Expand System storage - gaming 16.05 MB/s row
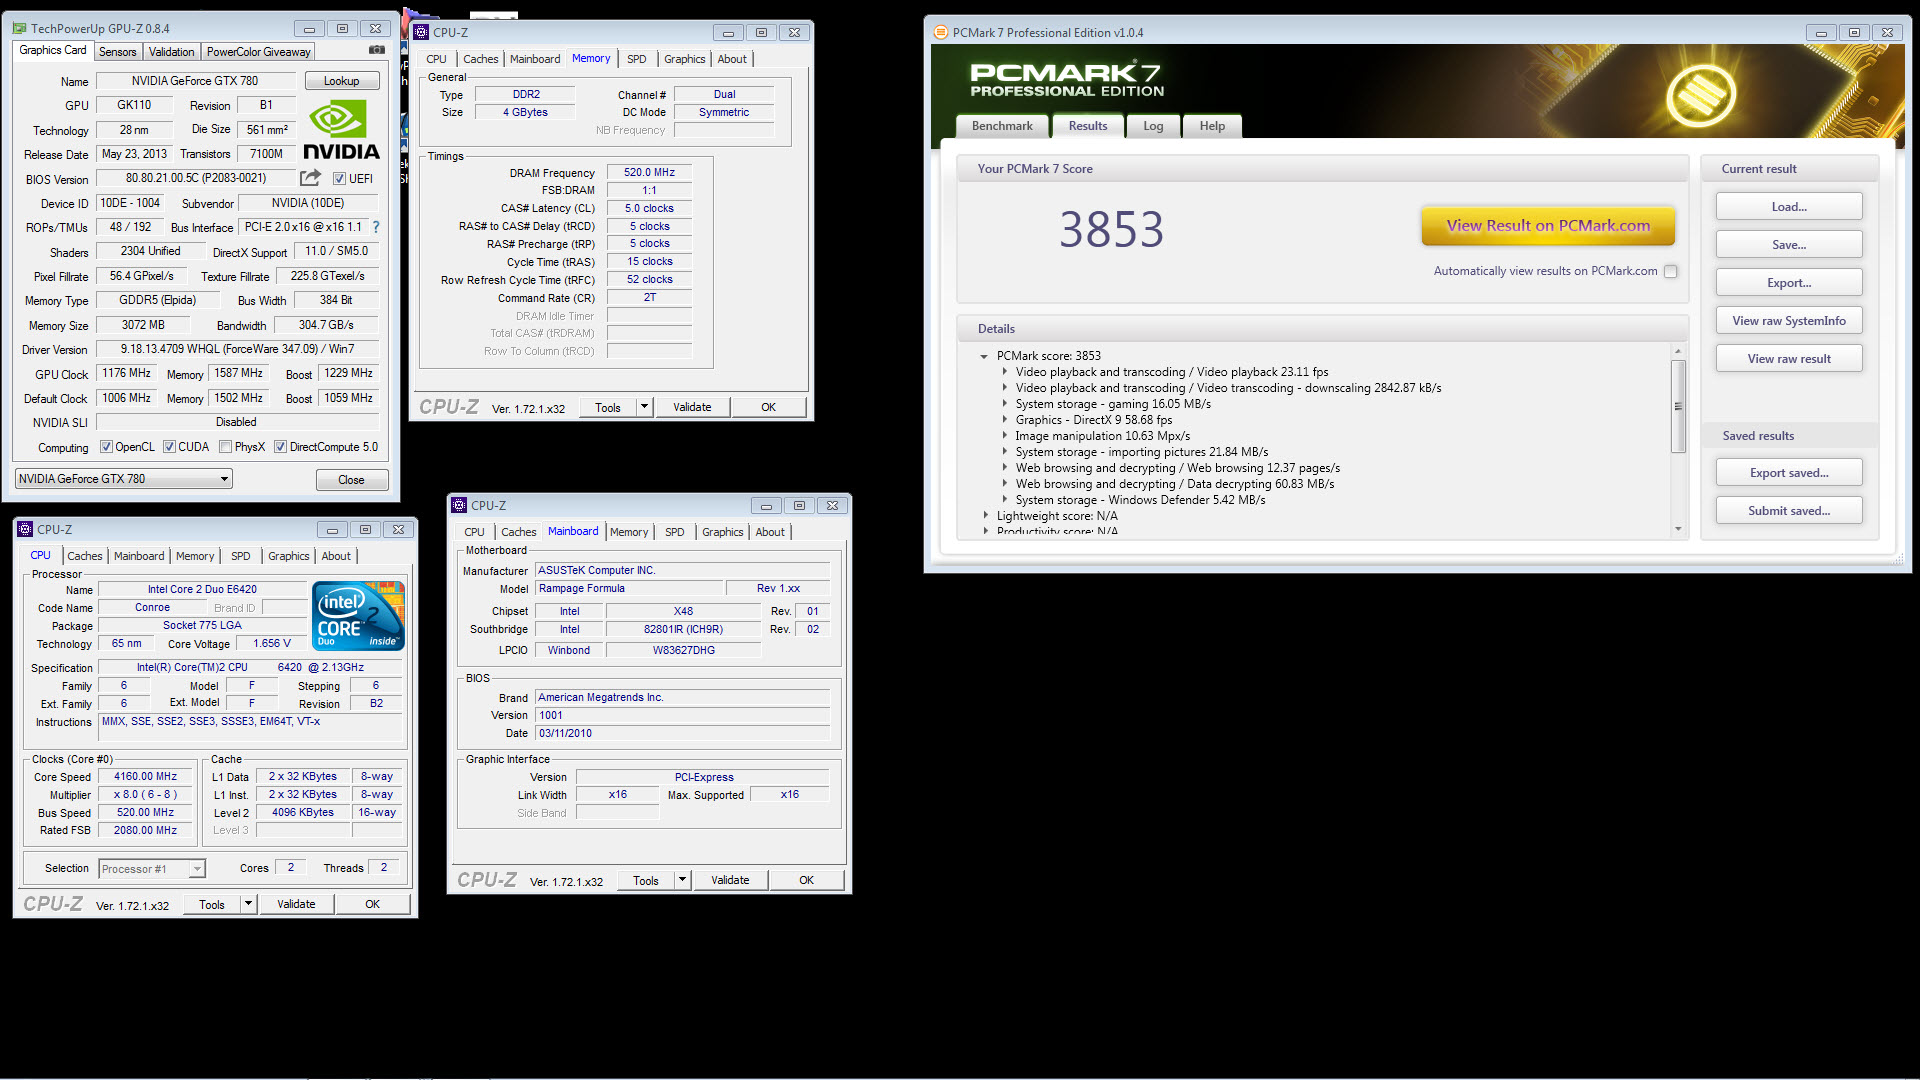This screenshot has height=1080, width=1920. (1005, 404)
